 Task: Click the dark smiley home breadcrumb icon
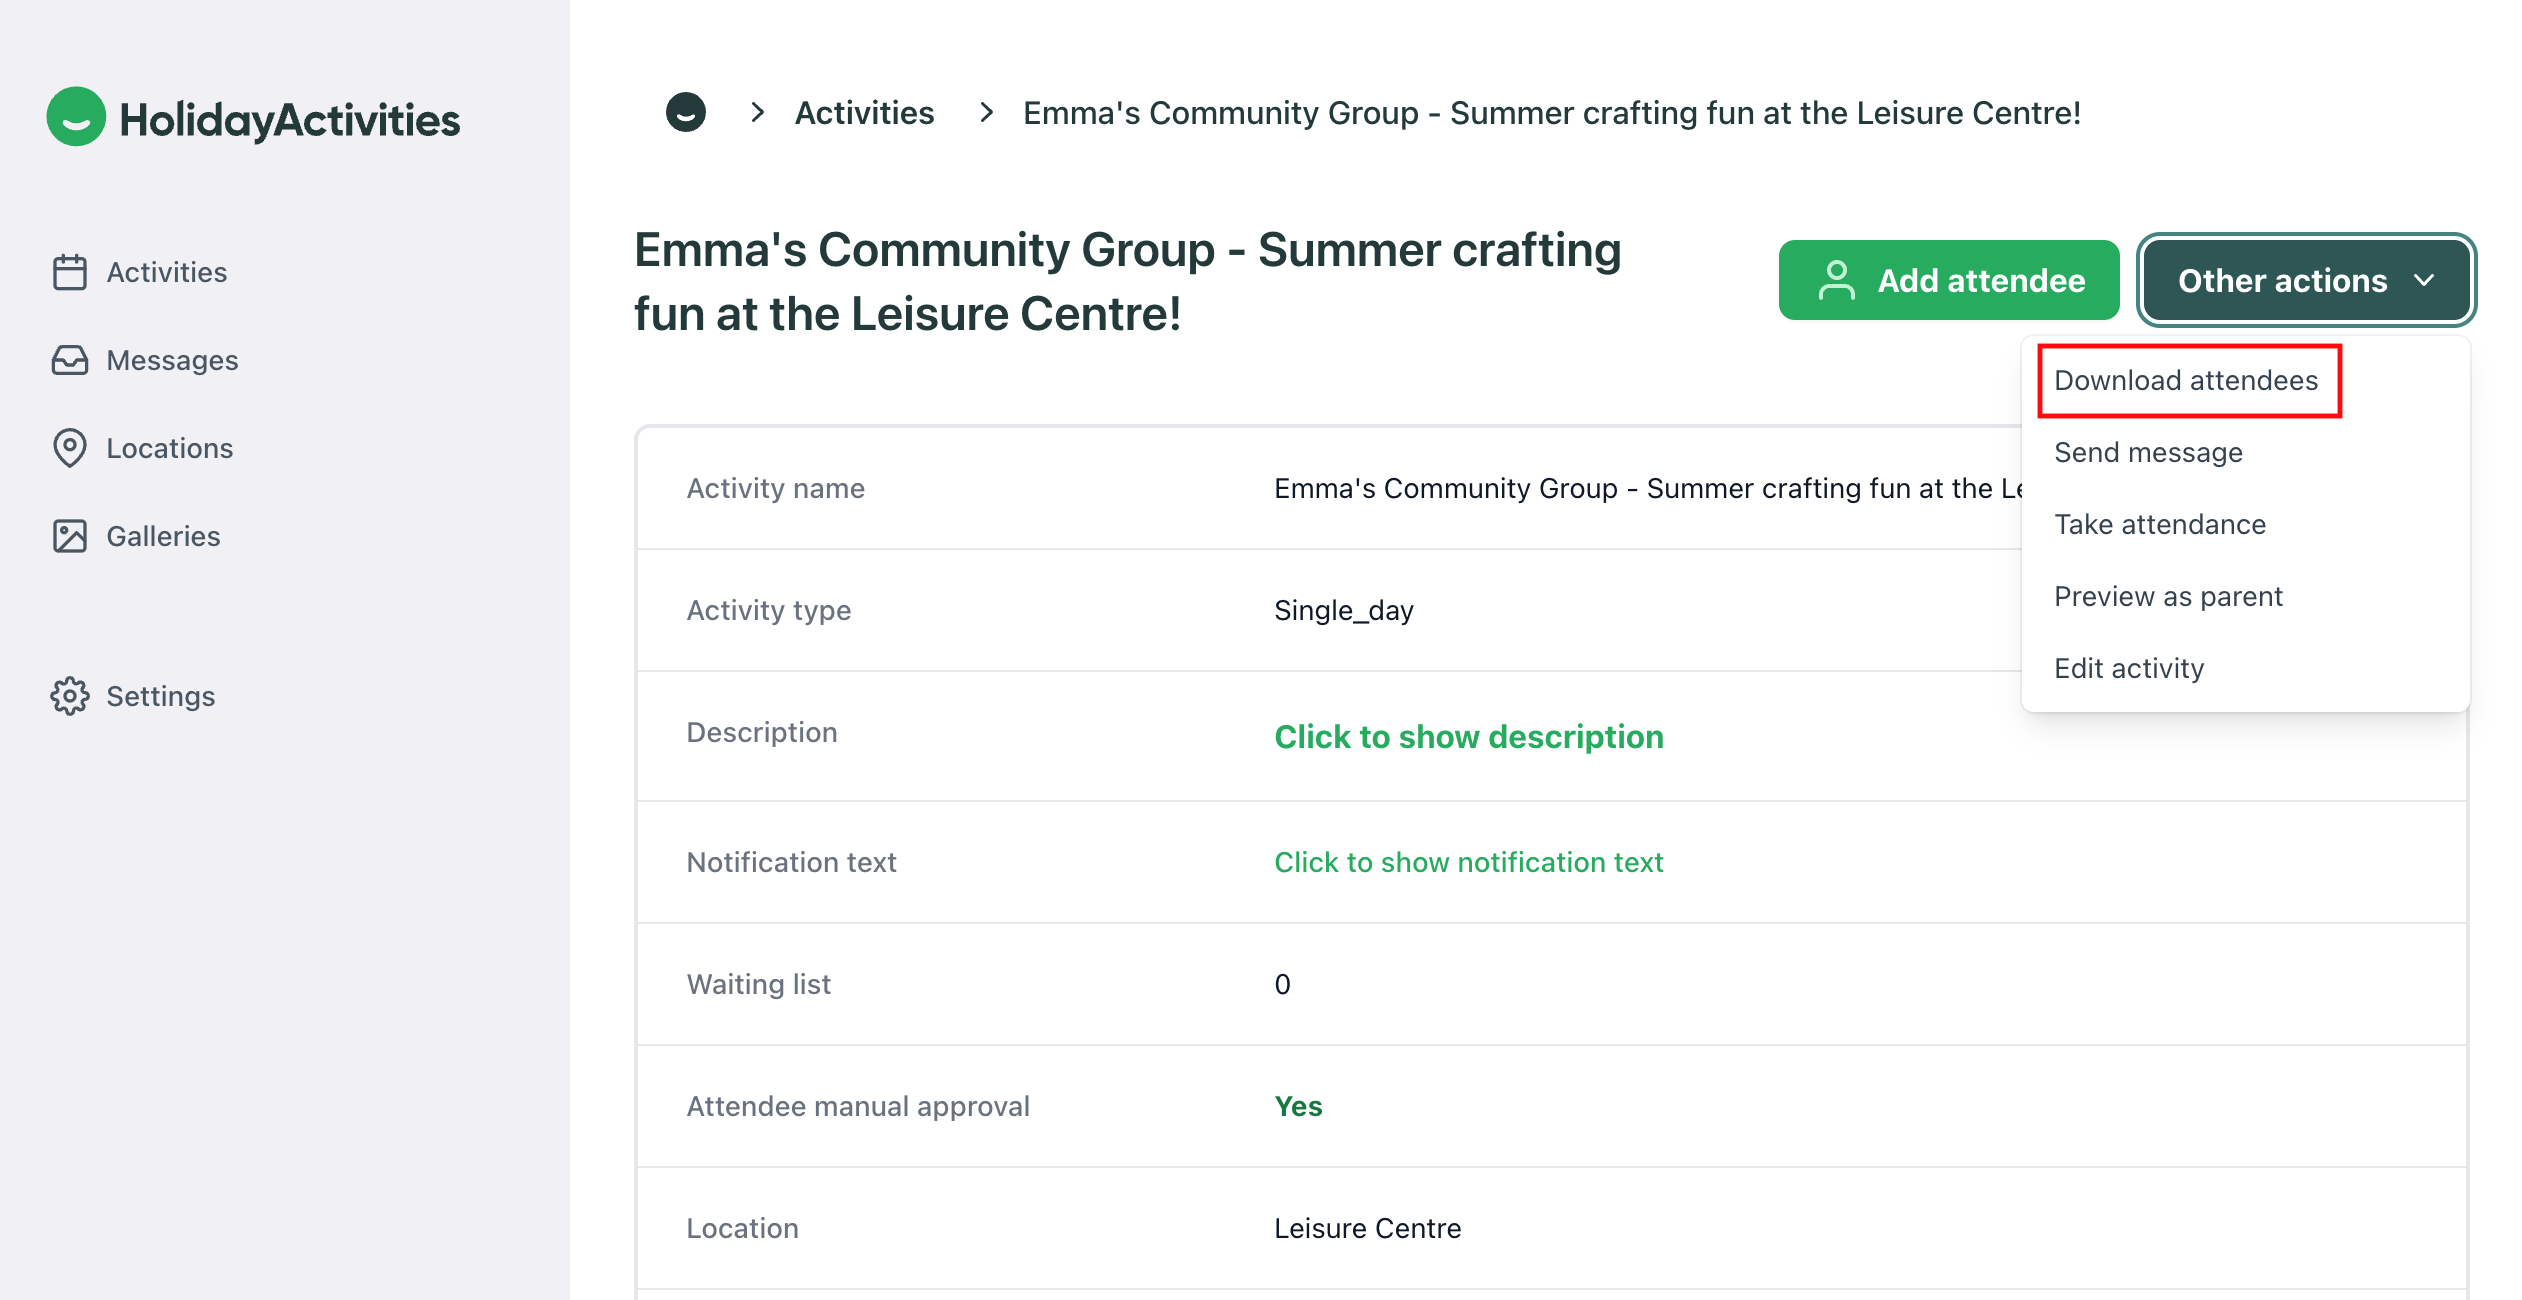(x=685, y=113)
